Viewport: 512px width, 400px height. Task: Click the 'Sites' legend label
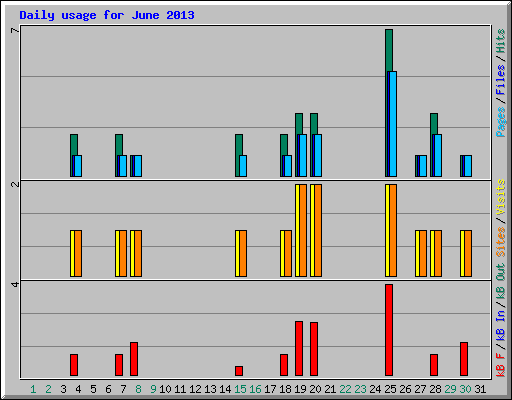[x=500, y=242]
